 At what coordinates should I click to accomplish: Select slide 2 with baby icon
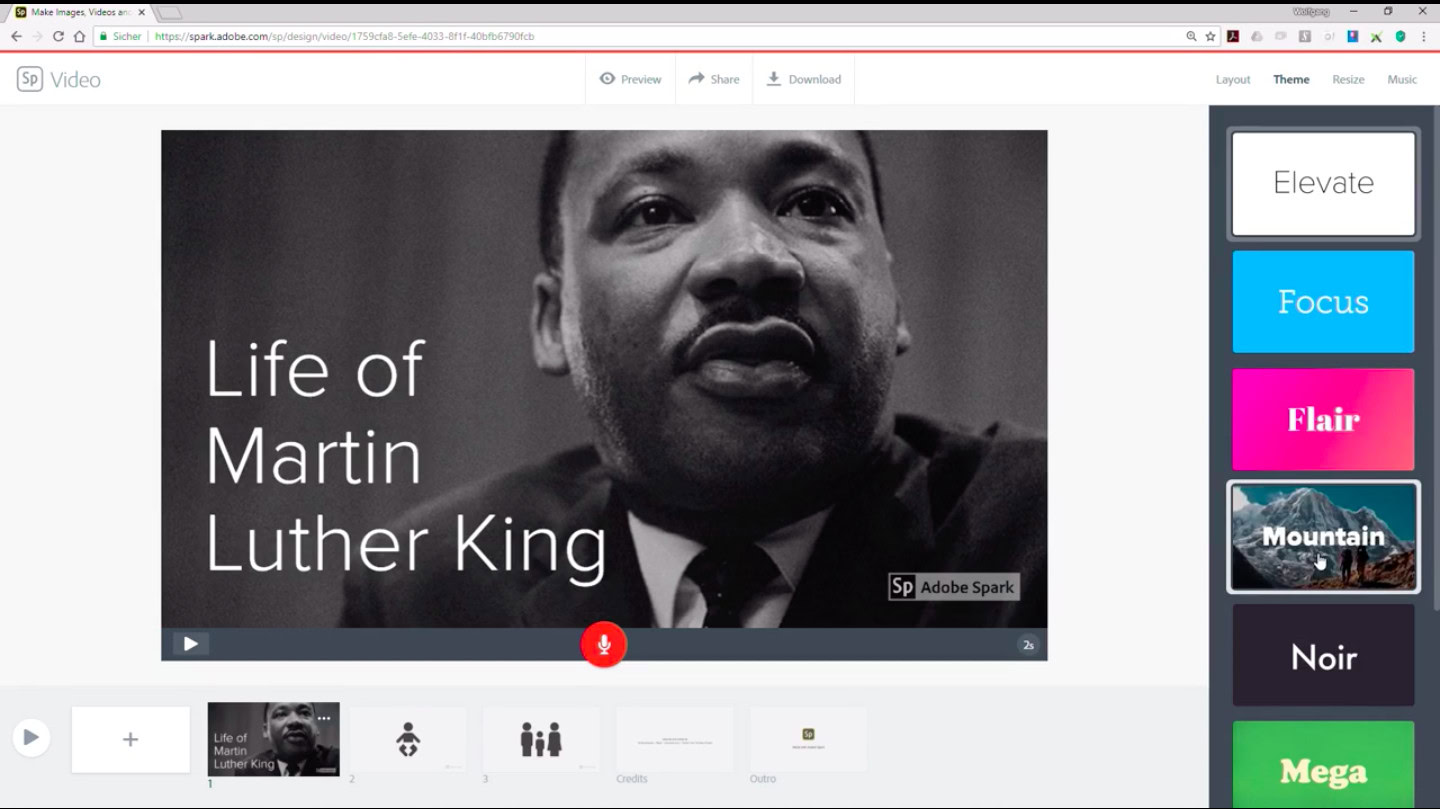(407, 740)
